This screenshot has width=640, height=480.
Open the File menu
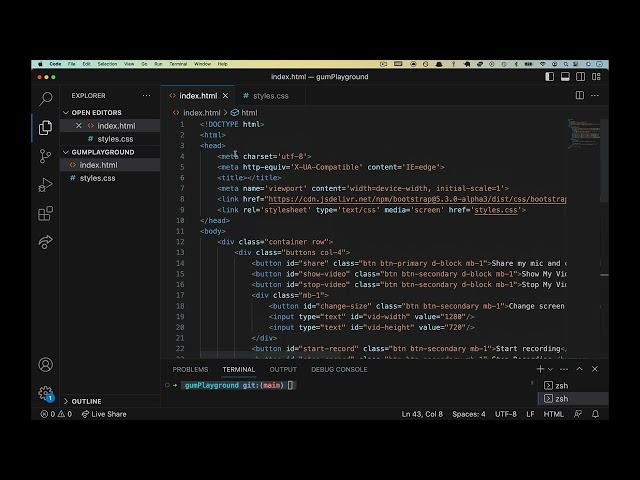[x=71, y=64]
